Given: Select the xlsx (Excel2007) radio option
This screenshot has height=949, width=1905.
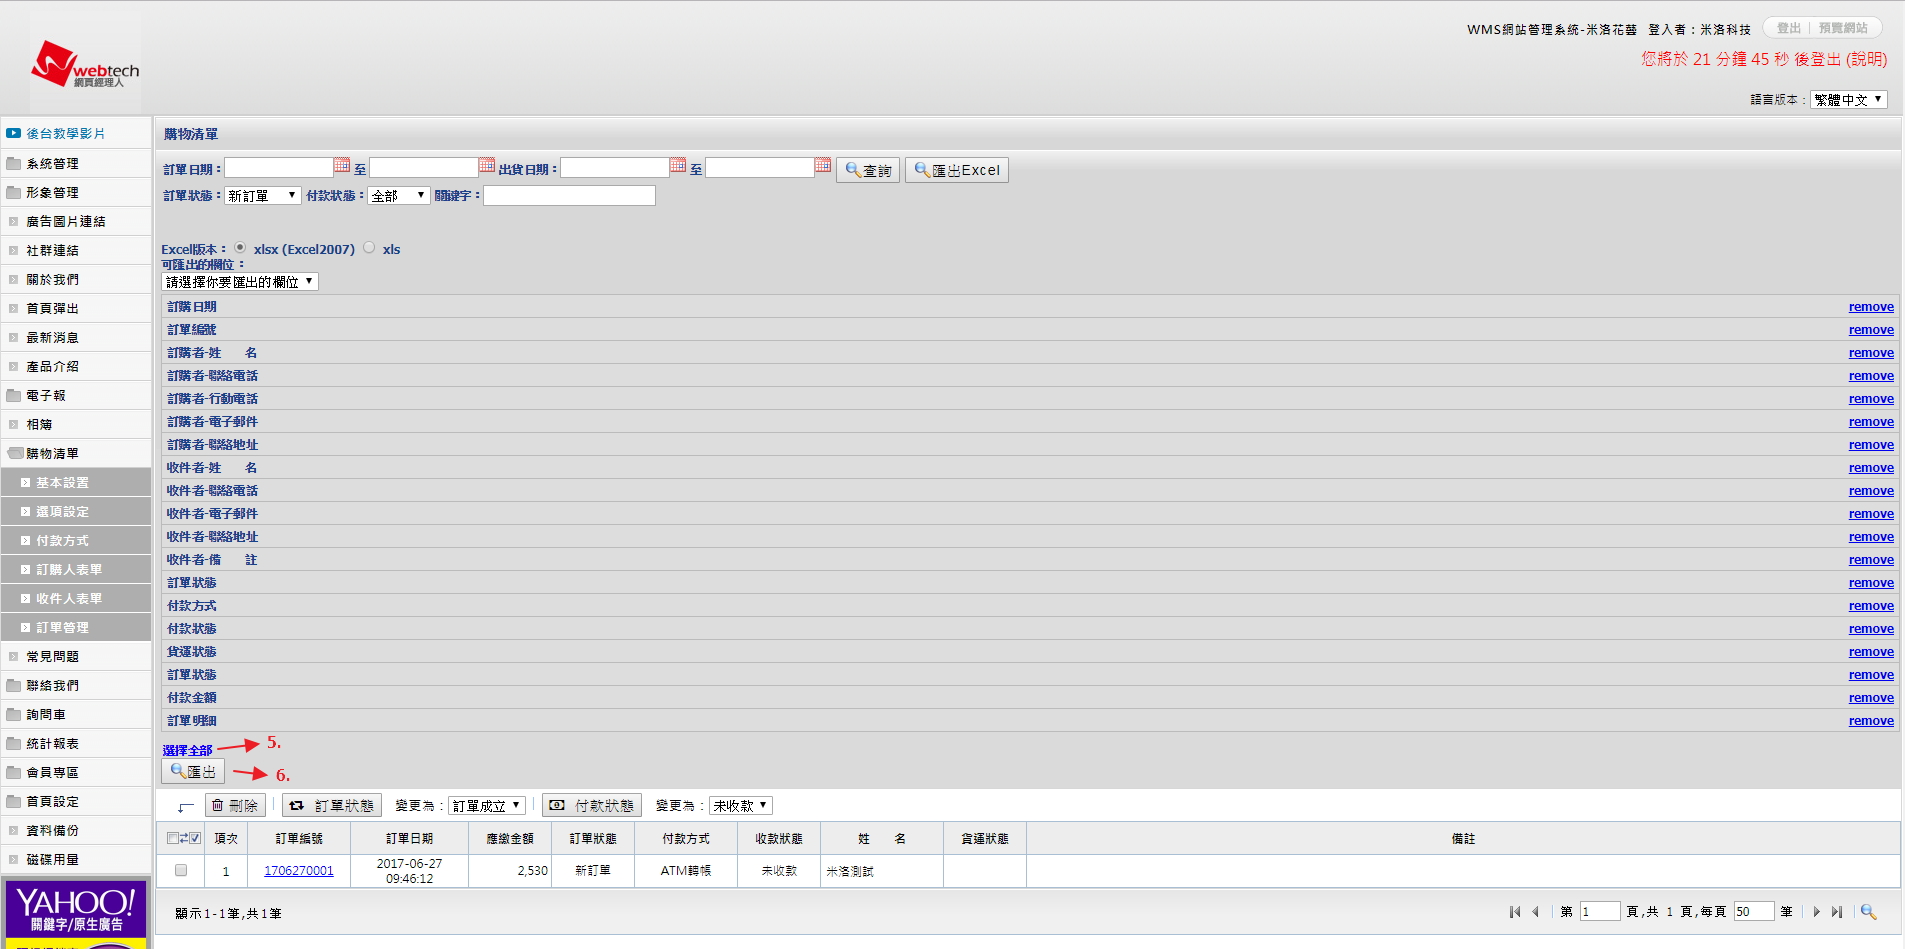Looking at the screenshot, I should point(240,248).
